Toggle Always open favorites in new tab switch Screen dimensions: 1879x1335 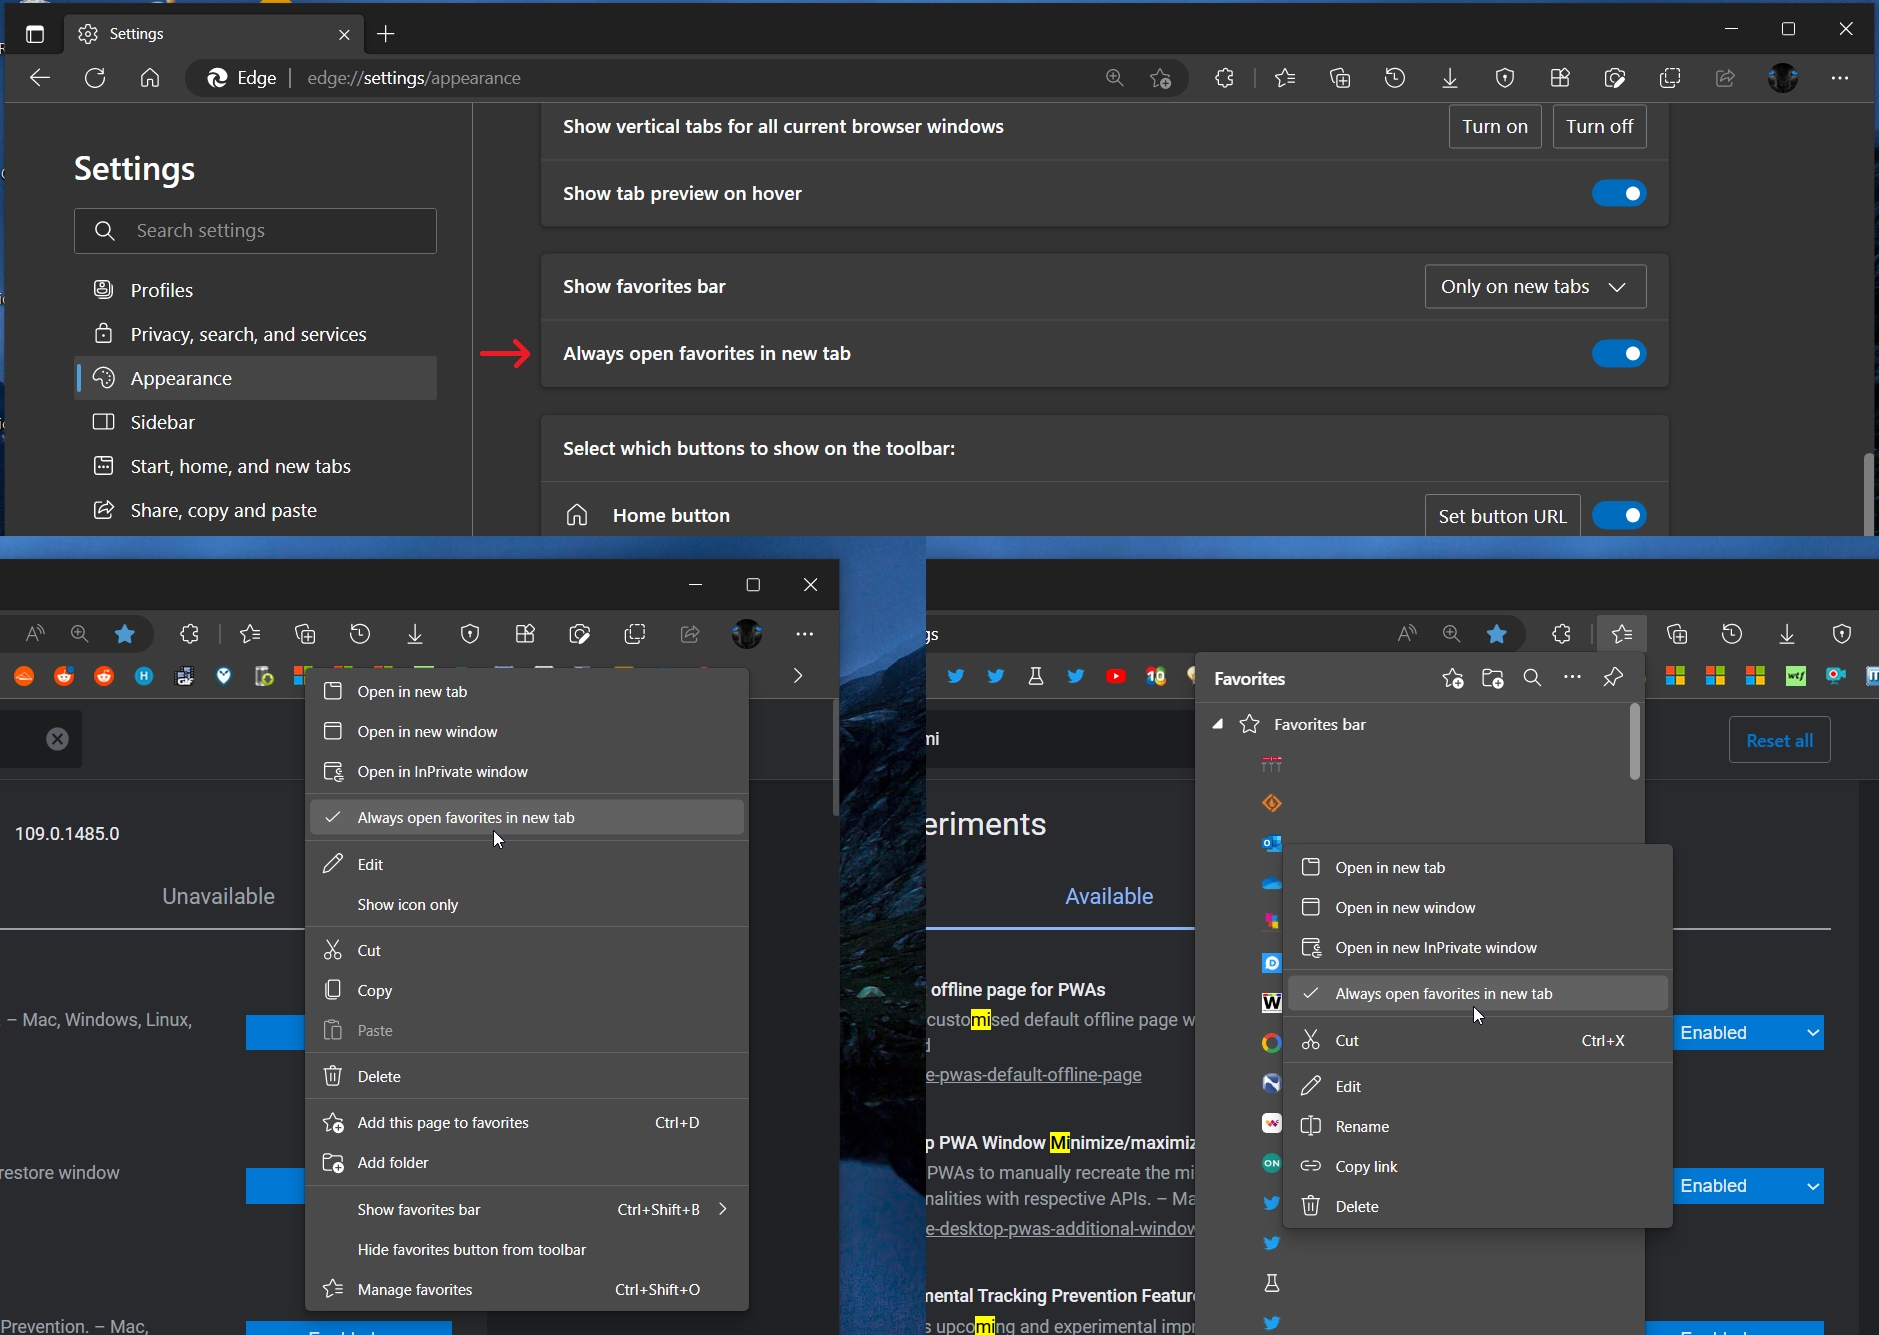pyautogui.click(x=1619, y=353)
